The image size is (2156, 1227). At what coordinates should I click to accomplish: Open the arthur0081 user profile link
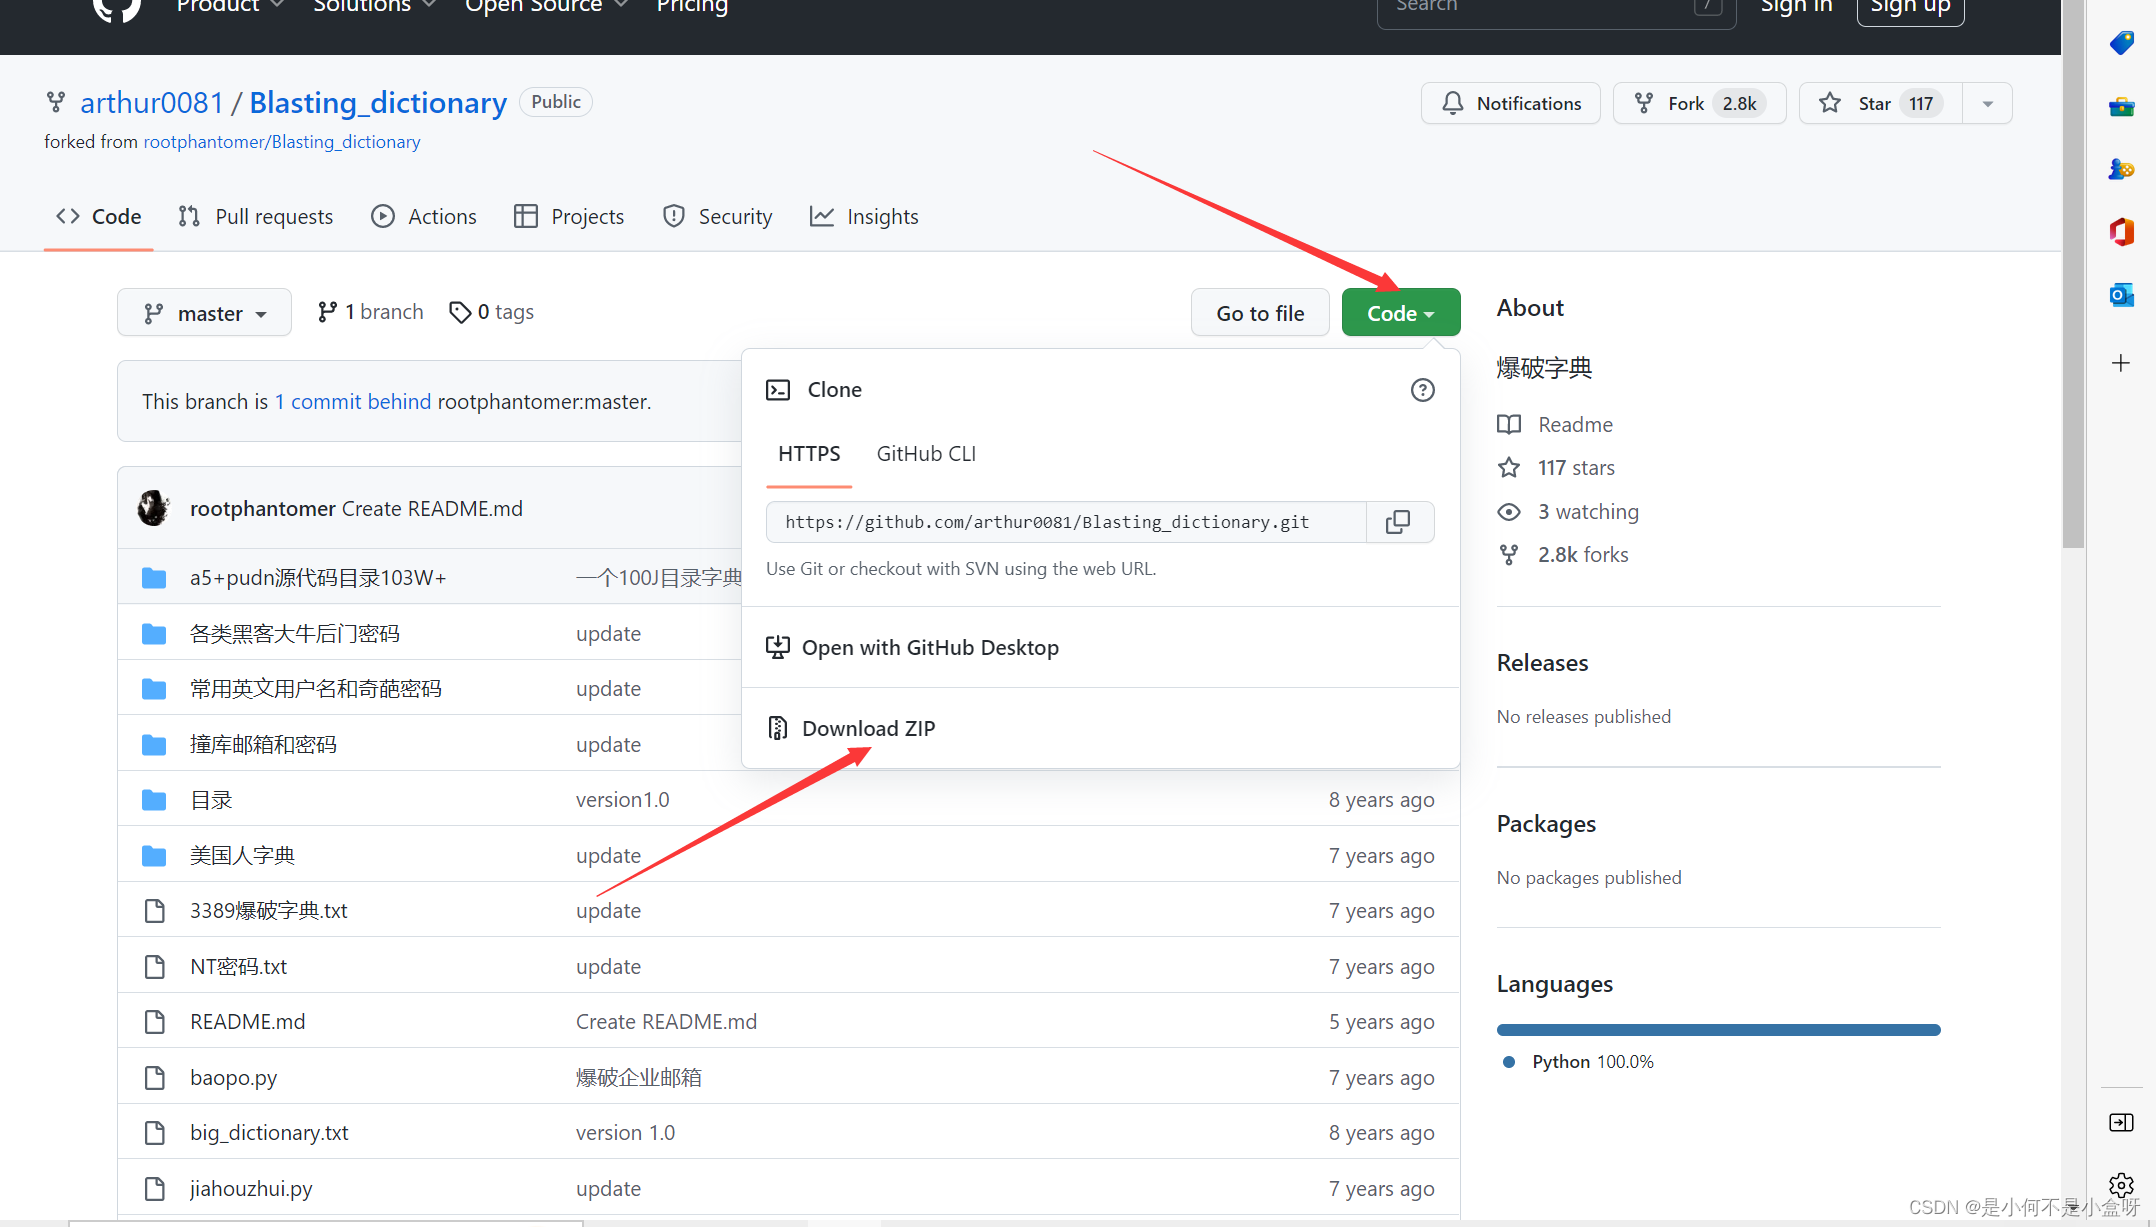coord(152,102)
